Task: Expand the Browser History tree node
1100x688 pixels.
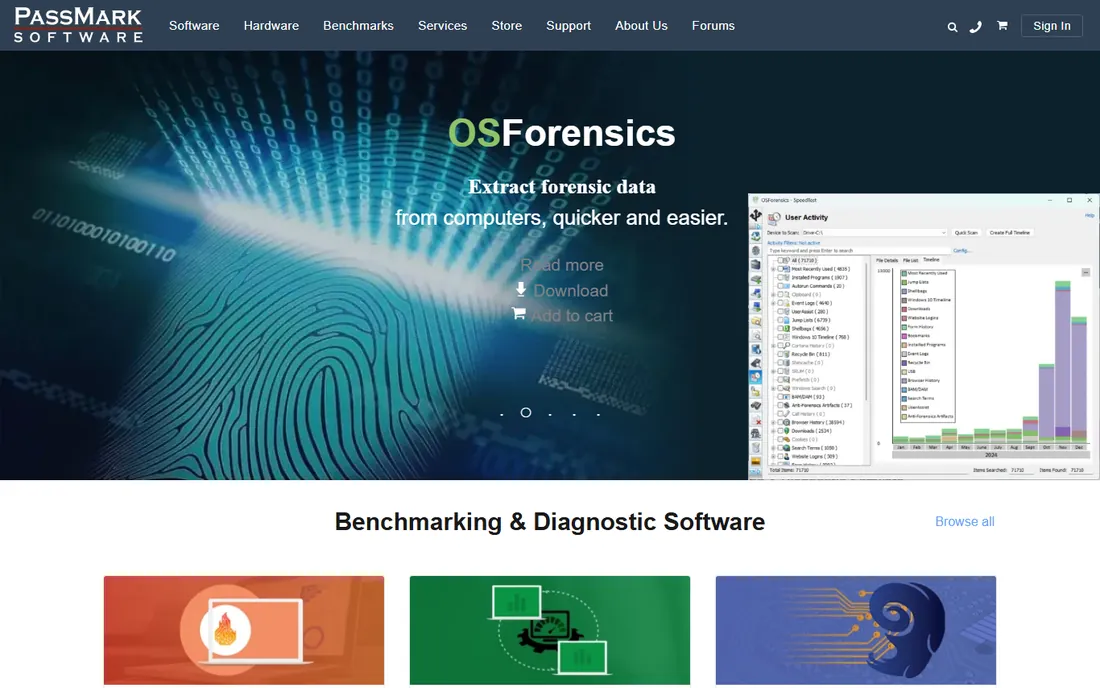Action: [773, 422]
